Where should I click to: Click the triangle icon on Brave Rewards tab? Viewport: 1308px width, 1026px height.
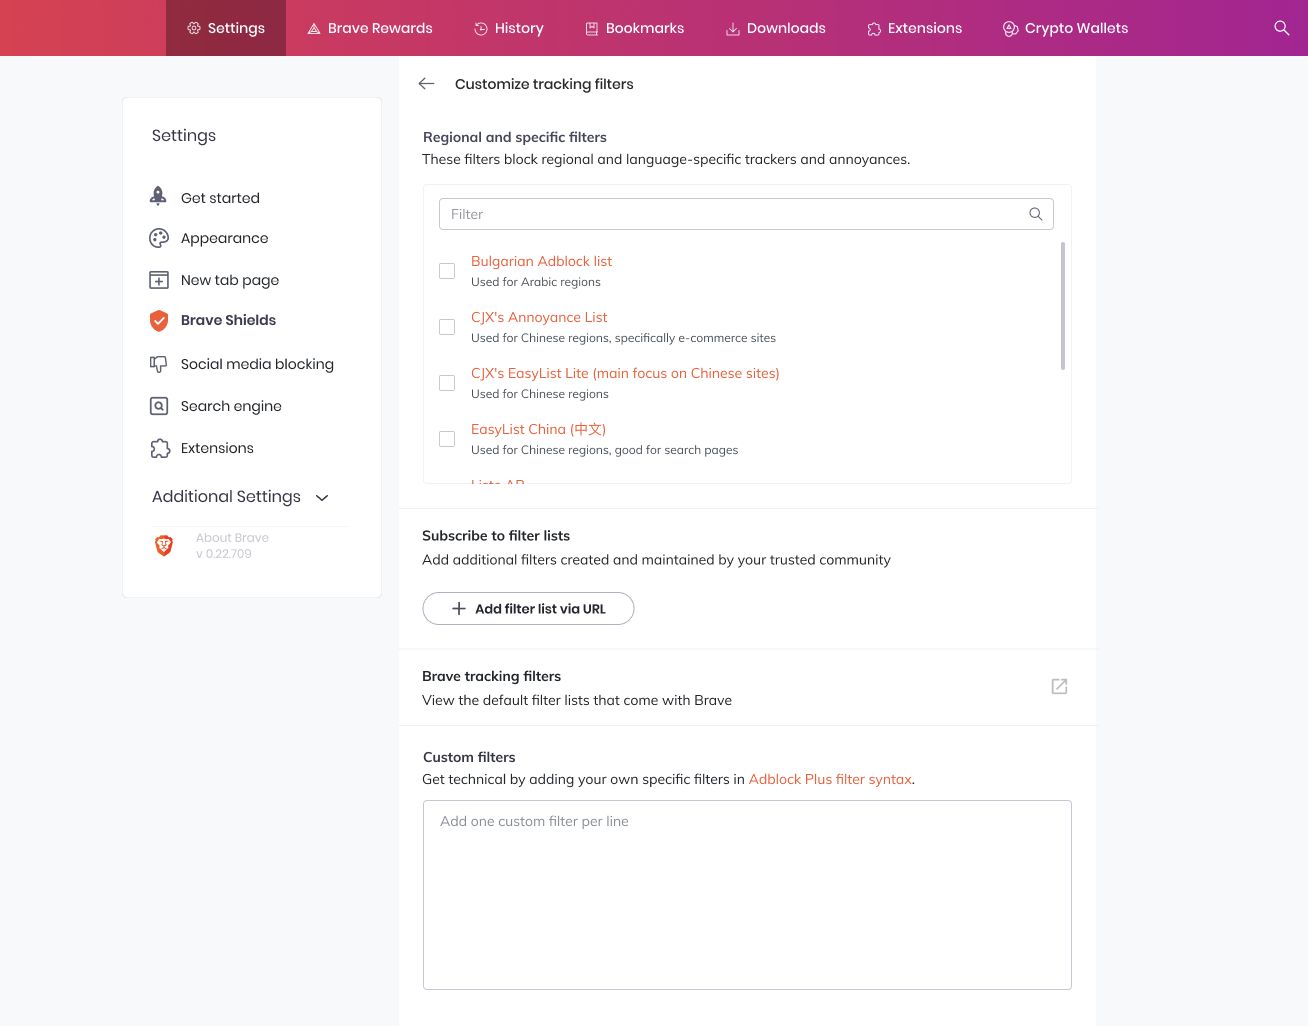[314, 29]
